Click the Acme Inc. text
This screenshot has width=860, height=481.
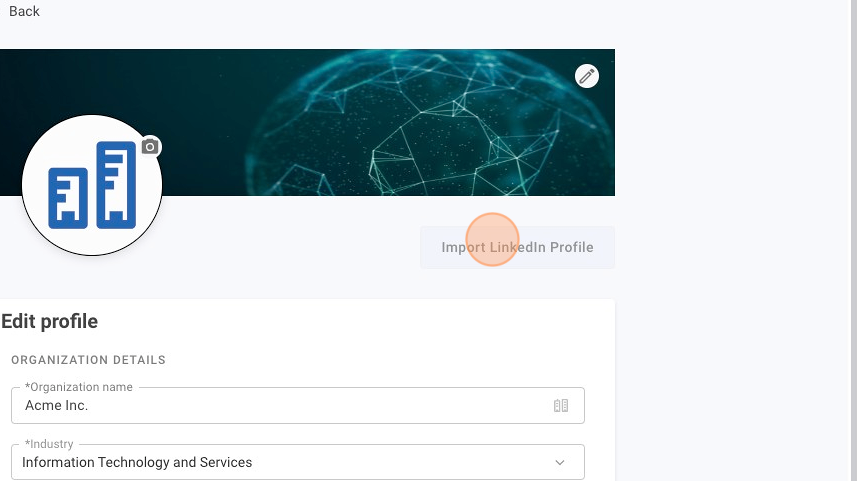click(57, 406)
